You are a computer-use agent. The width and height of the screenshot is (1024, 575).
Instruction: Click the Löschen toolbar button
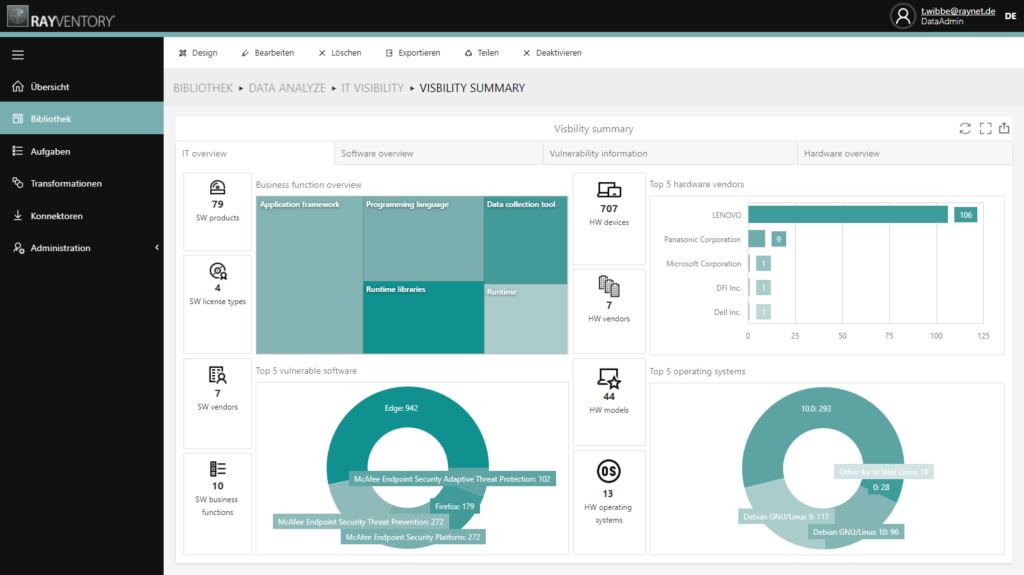click(x=340, y=53)
